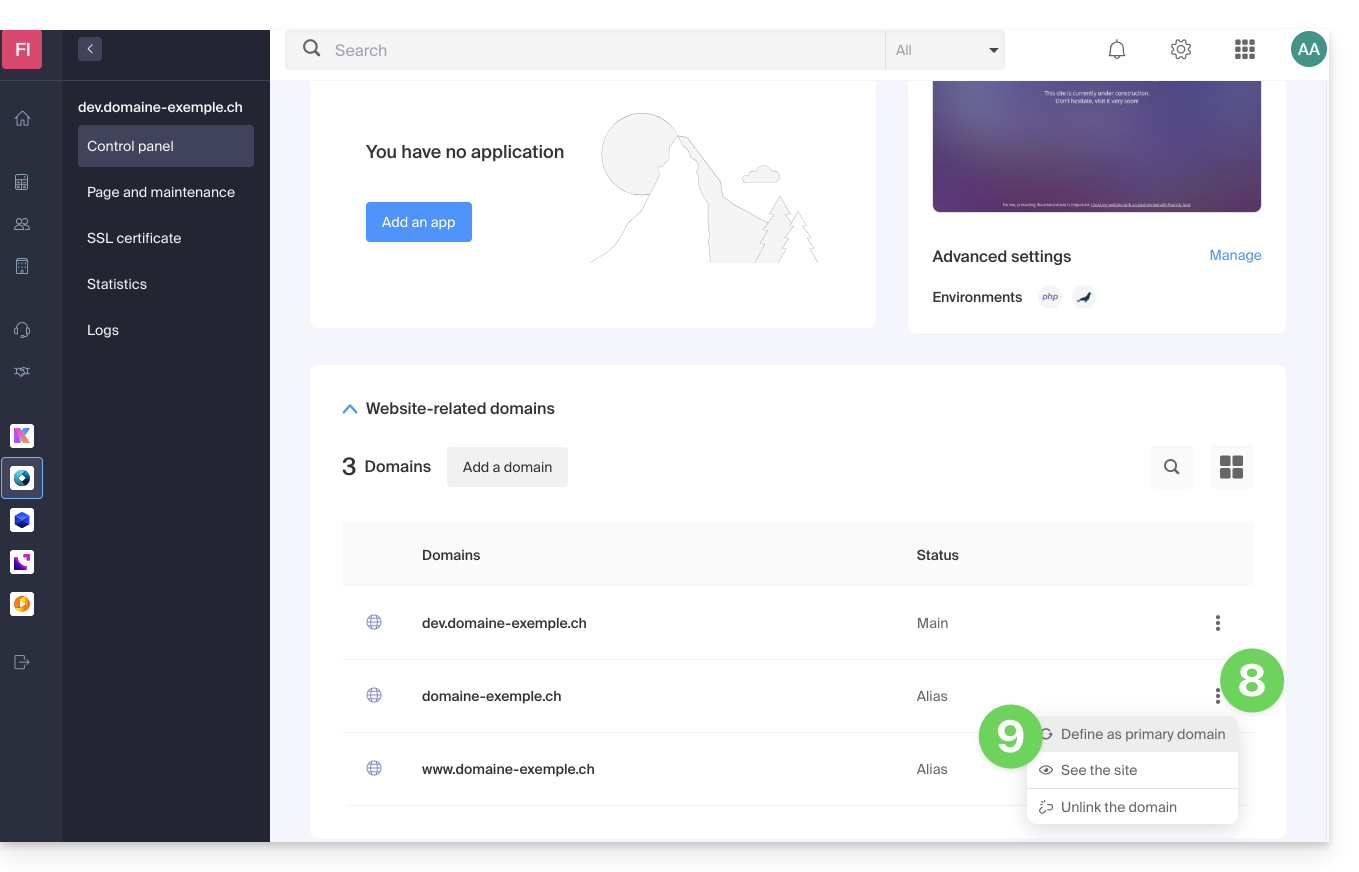Viewport: 1359px width, 872px height.
Task: Select See the site menu entry
Action: coord(1098,770)
